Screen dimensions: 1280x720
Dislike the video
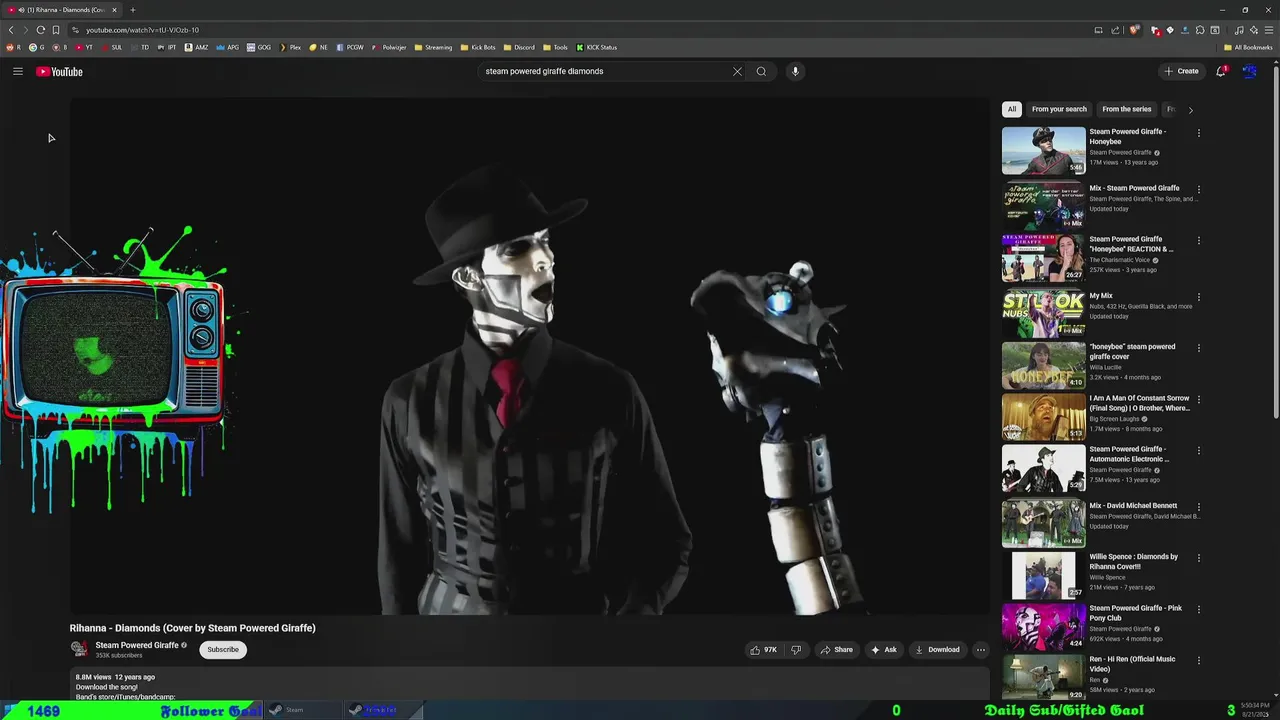(x=796, y=649)
